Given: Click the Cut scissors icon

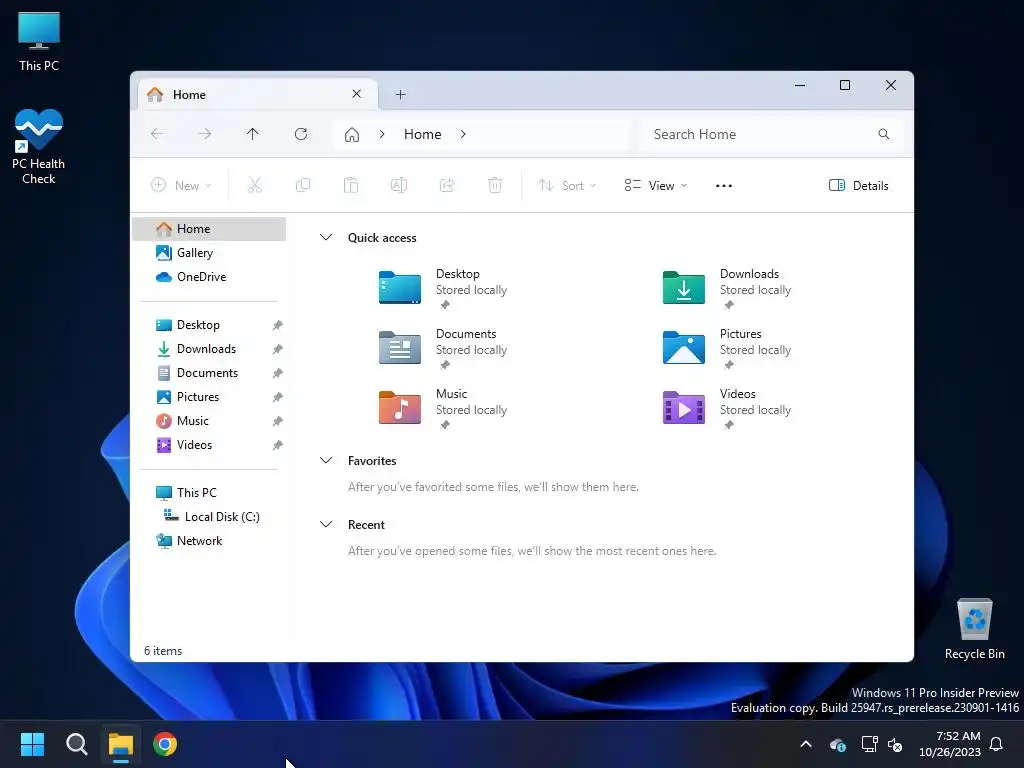Looking at the screenshot, I should pos(255,185).
